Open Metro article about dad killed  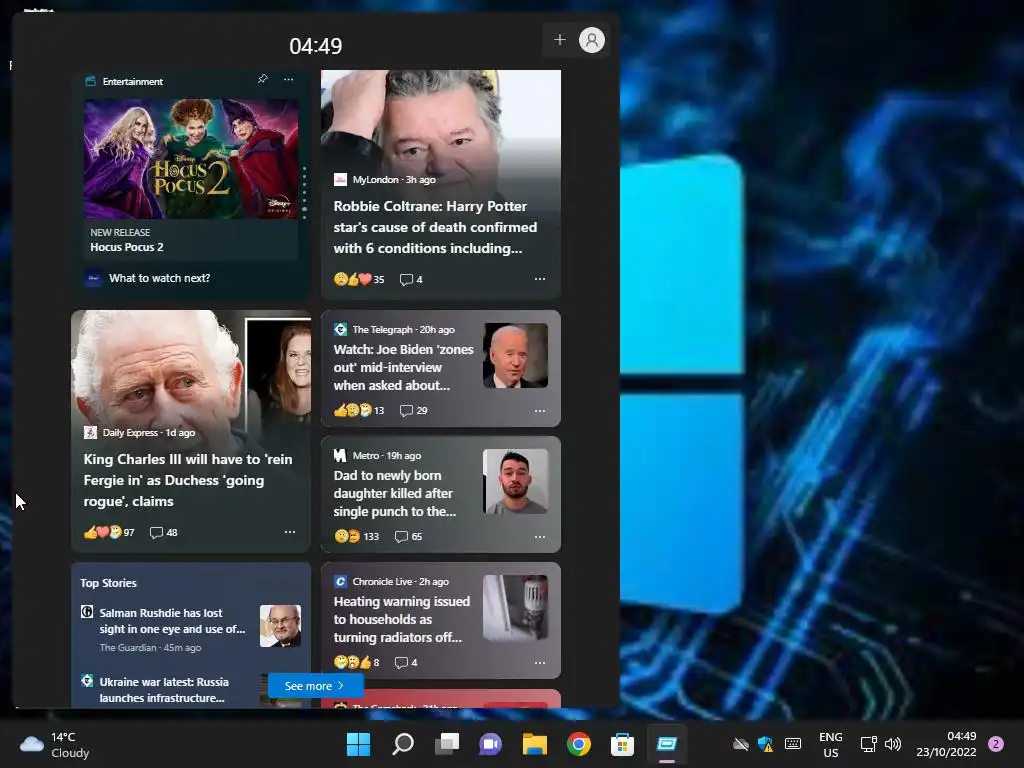click(x=394, y=493)
